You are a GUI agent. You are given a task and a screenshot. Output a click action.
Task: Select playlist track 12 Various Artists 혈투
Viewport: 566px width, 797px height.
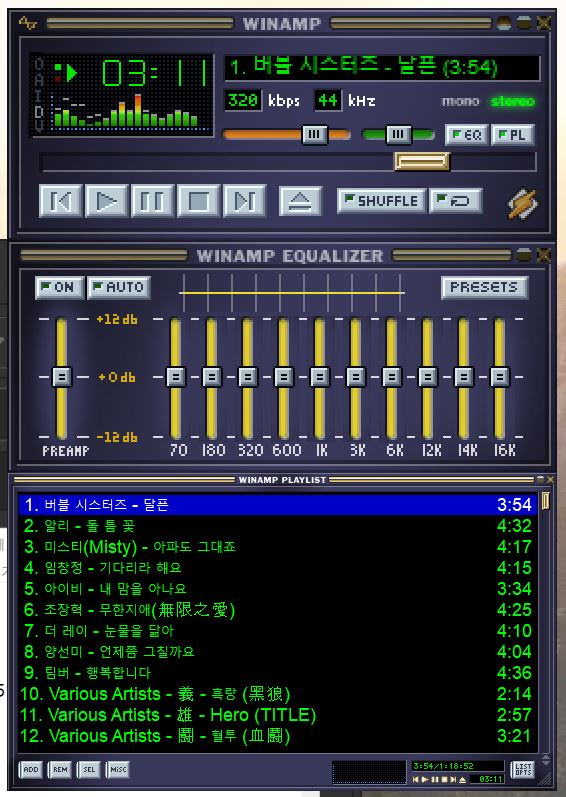pyautogui.click(x=278, y=736)
